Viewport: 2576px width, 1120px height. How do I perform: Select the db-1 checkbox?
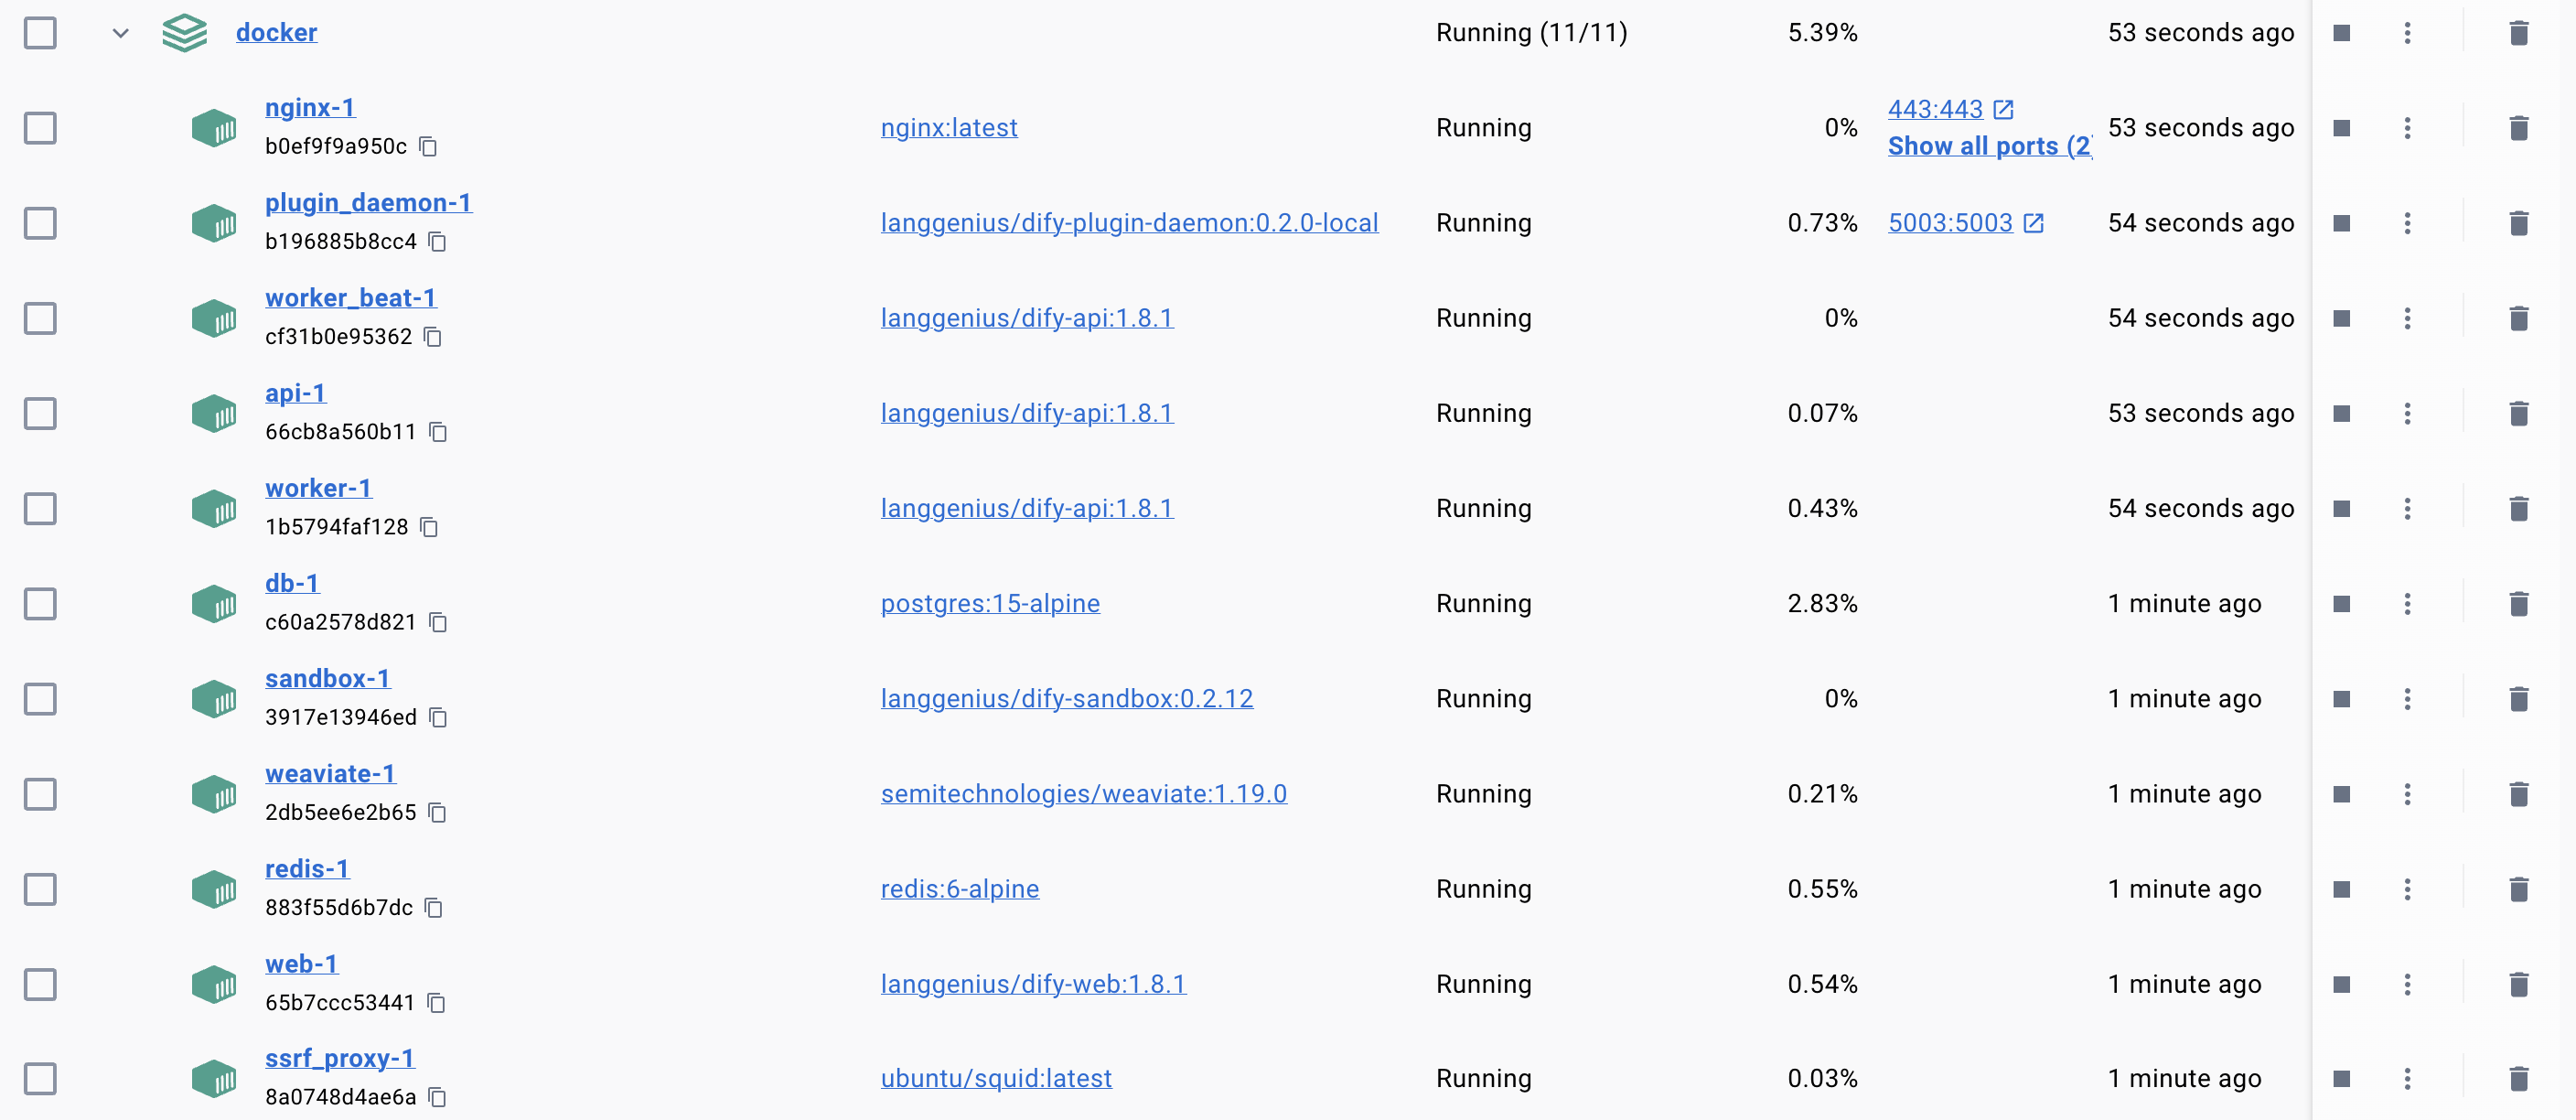40,603
